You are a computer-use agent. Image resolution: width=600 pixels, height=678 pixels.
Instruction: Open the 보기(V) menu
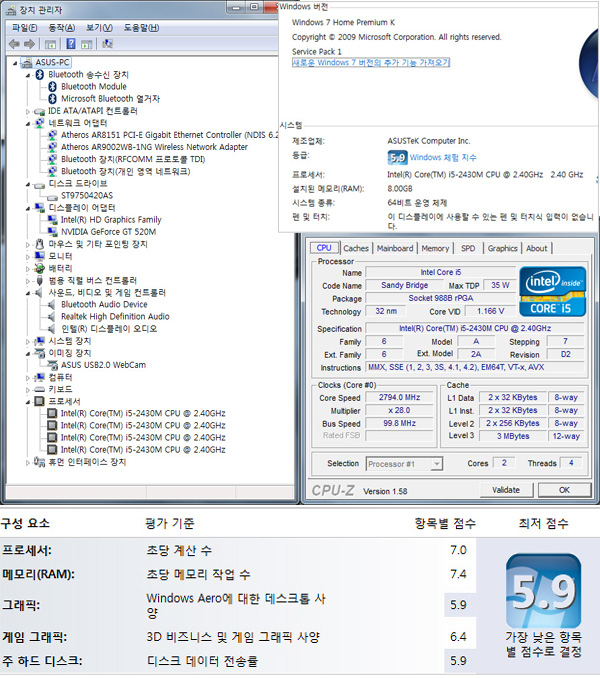(99, 28)
